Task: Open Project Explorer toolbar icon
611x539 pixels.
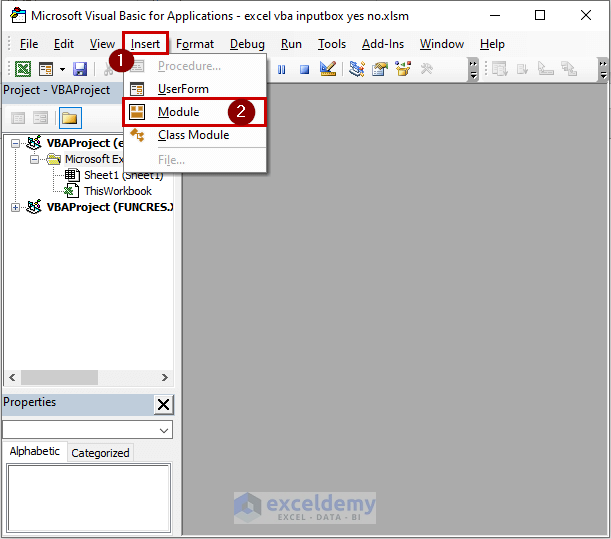Action: click(x=357, y=69)
